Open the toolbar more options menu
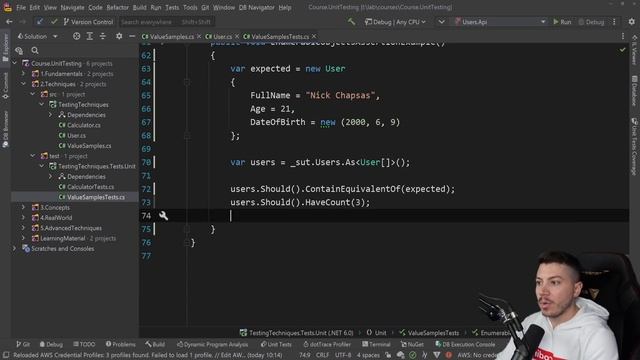This screenshot has width=640, height=360. click(614, 22)
